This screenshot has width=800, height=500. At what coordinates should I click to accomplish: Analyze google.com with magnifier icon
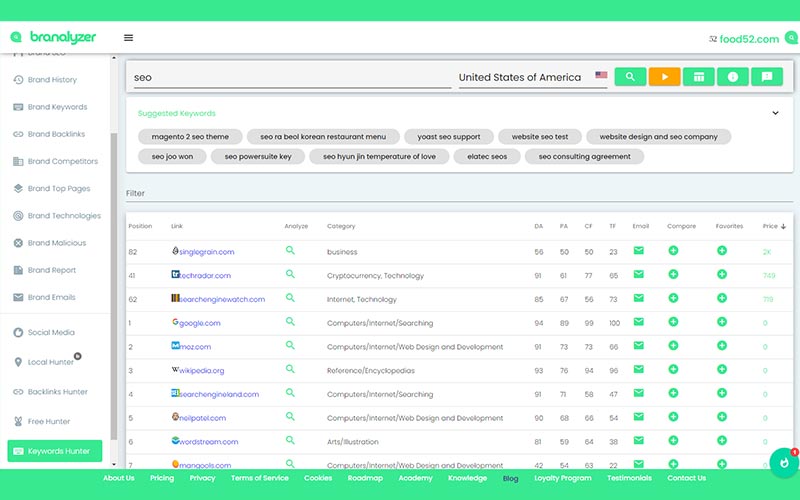[x=290, y=321]
